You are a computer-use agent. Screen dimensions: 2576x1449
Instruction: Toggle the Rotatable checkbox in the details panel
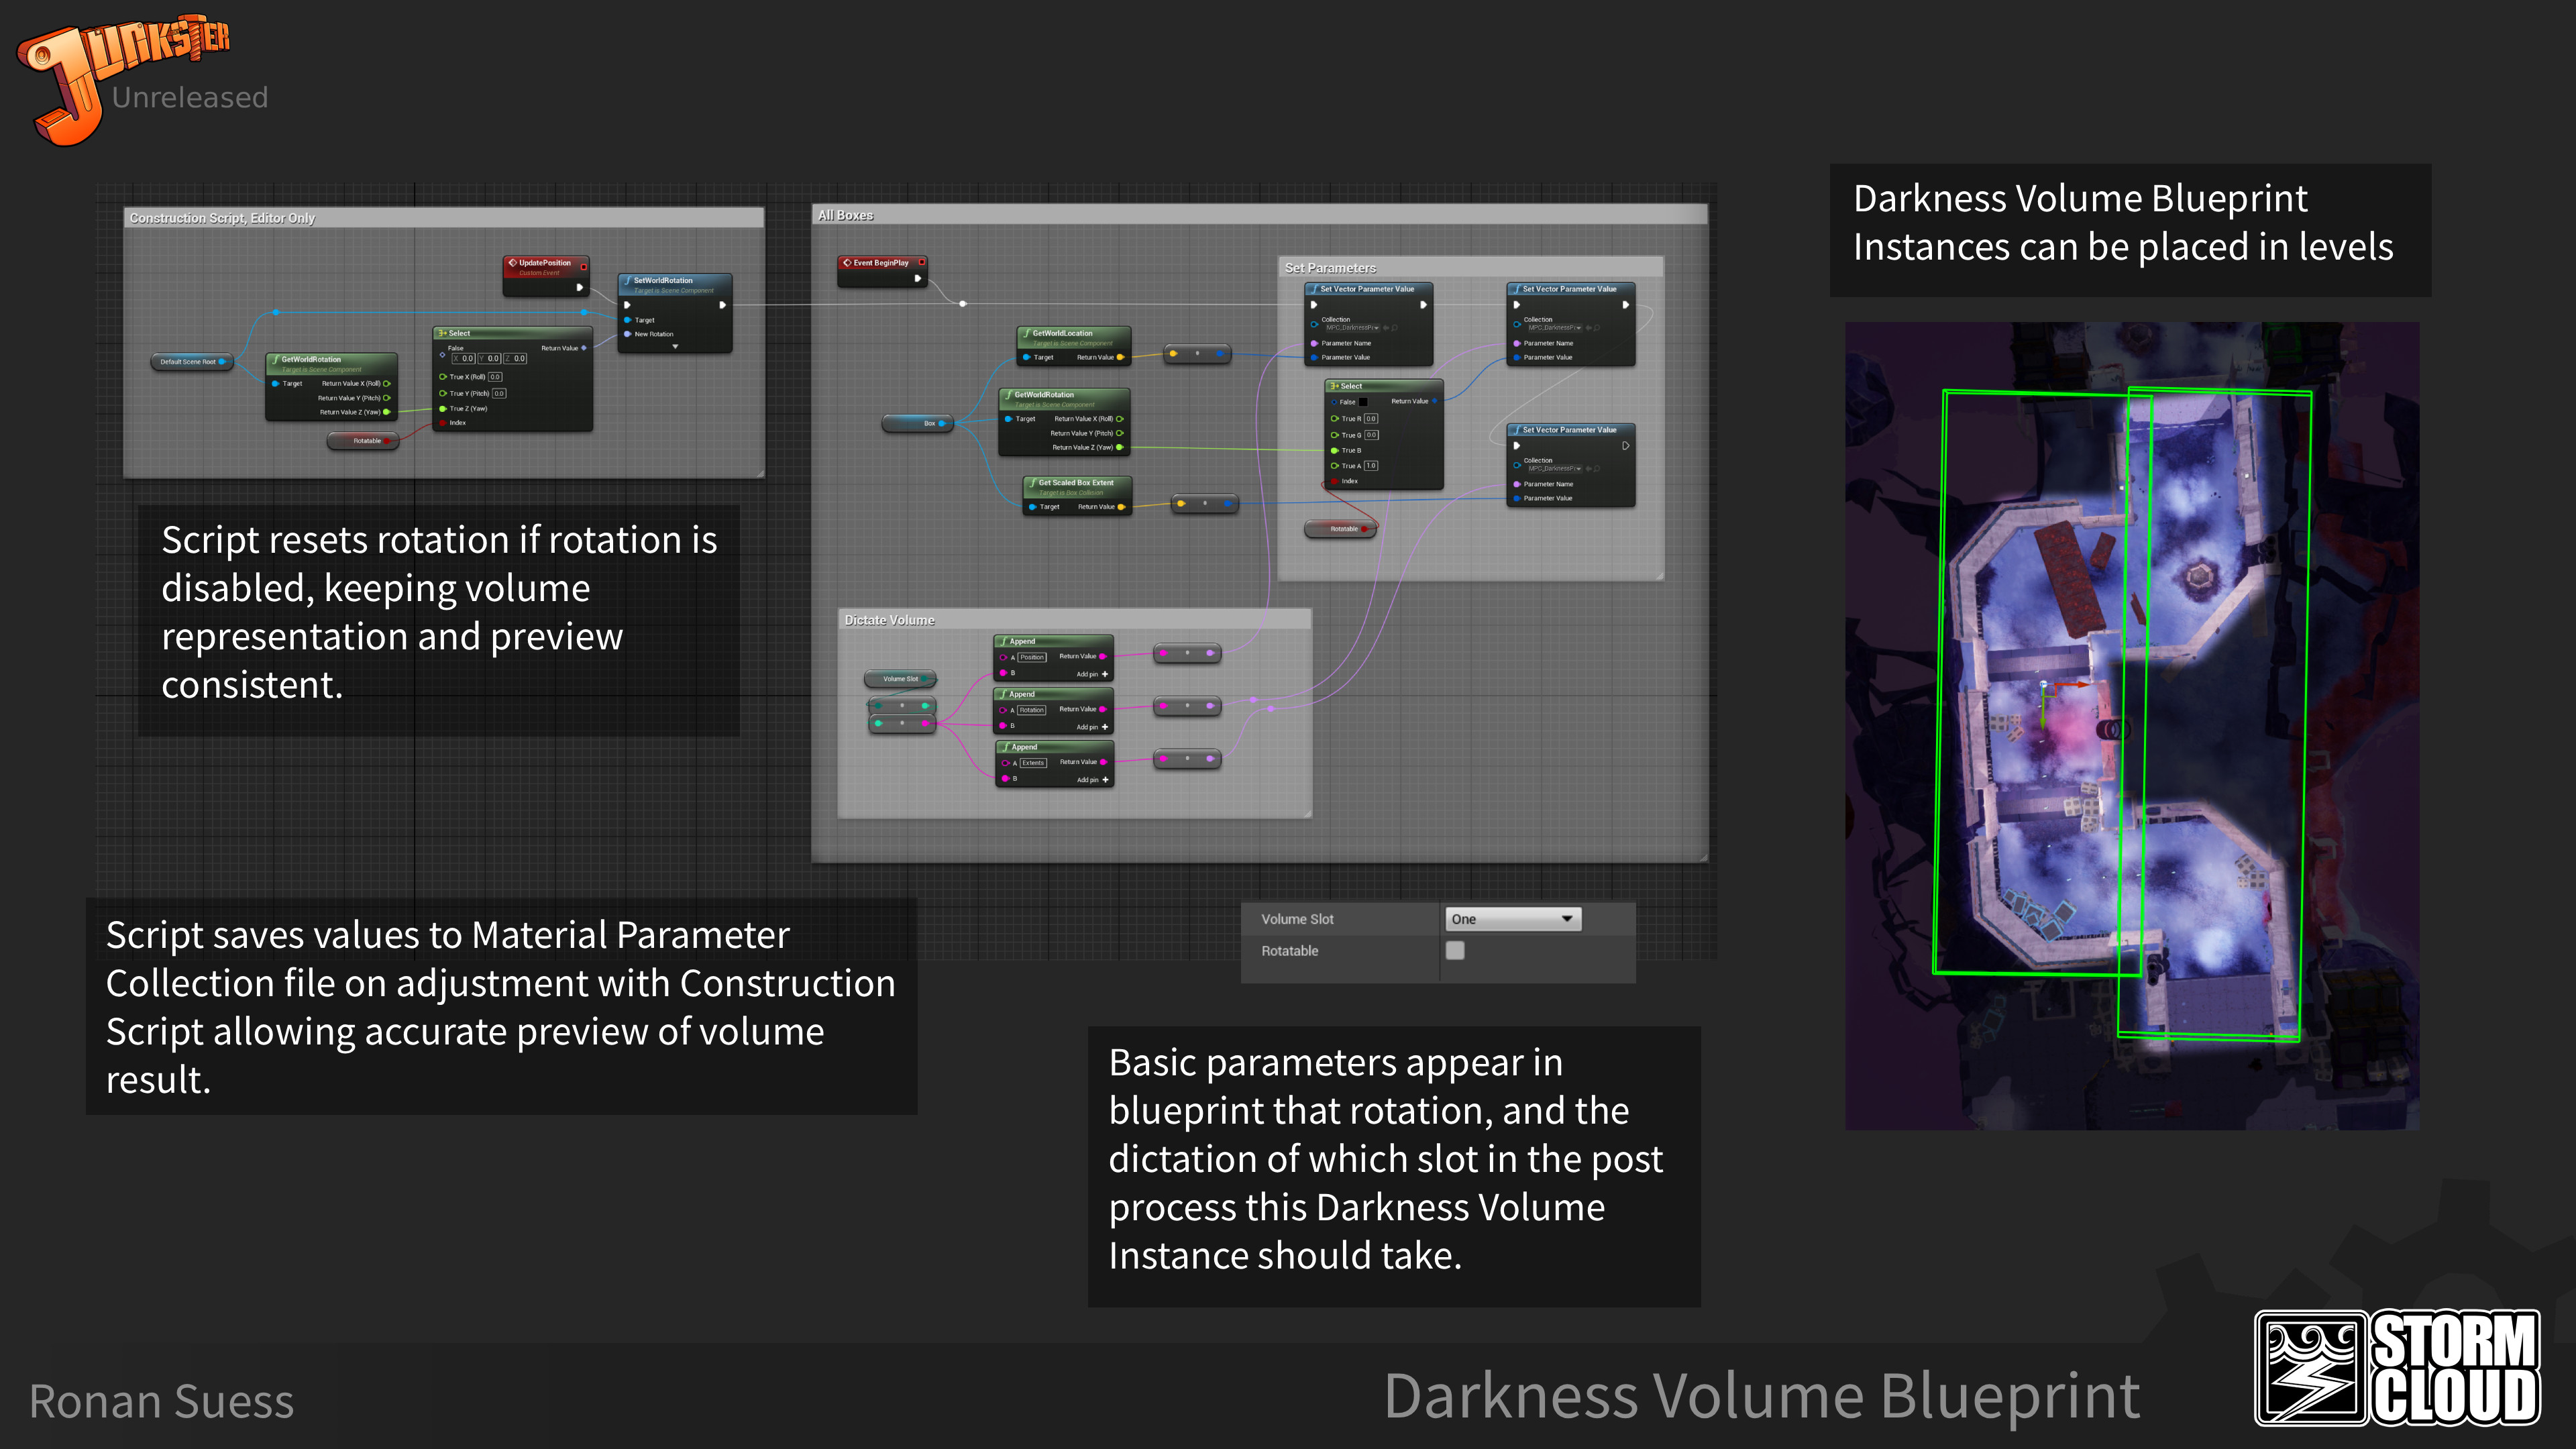(x=1456, y=950)
